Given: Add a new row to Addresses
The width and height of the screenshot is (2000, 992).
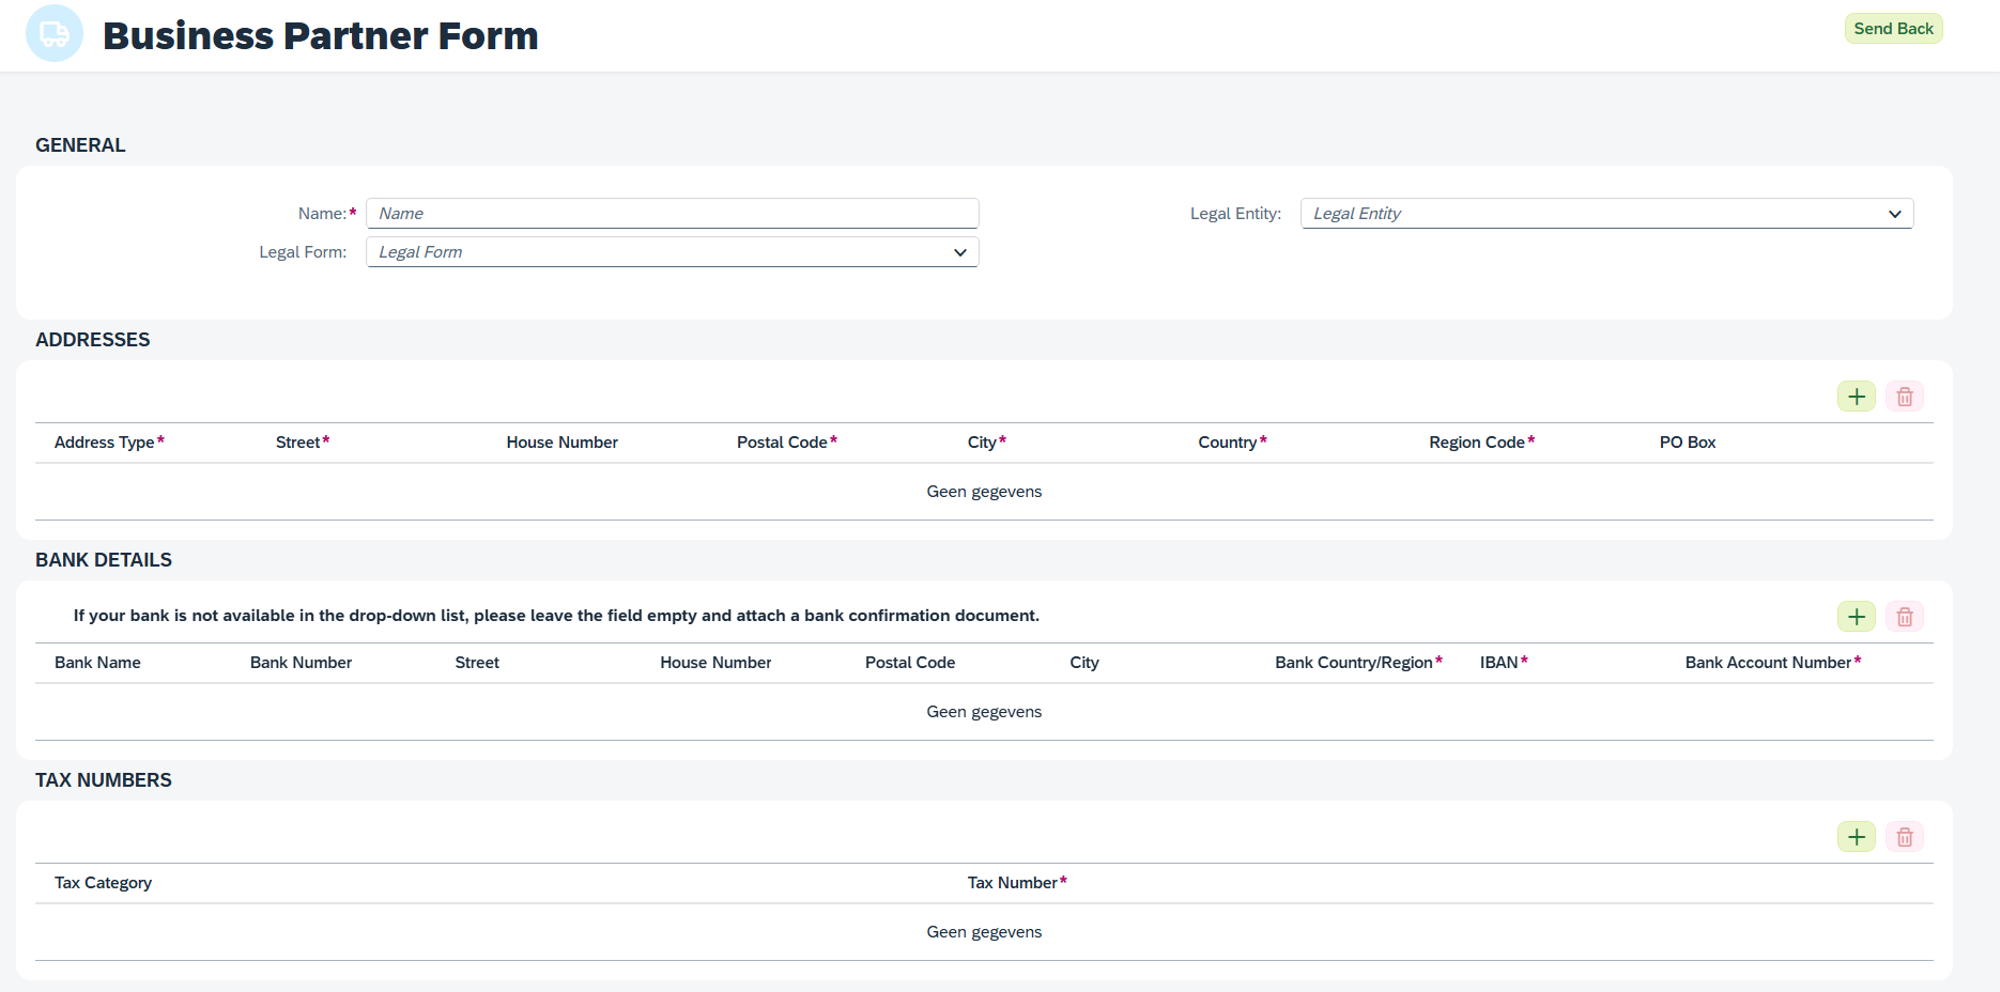Looking at the screenshot, I should coord(1856,396).
